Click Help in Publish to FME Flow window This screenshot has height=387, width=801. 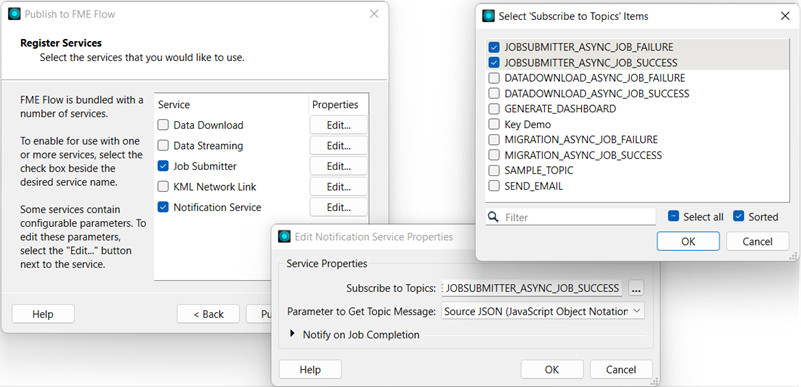point(43,314)
